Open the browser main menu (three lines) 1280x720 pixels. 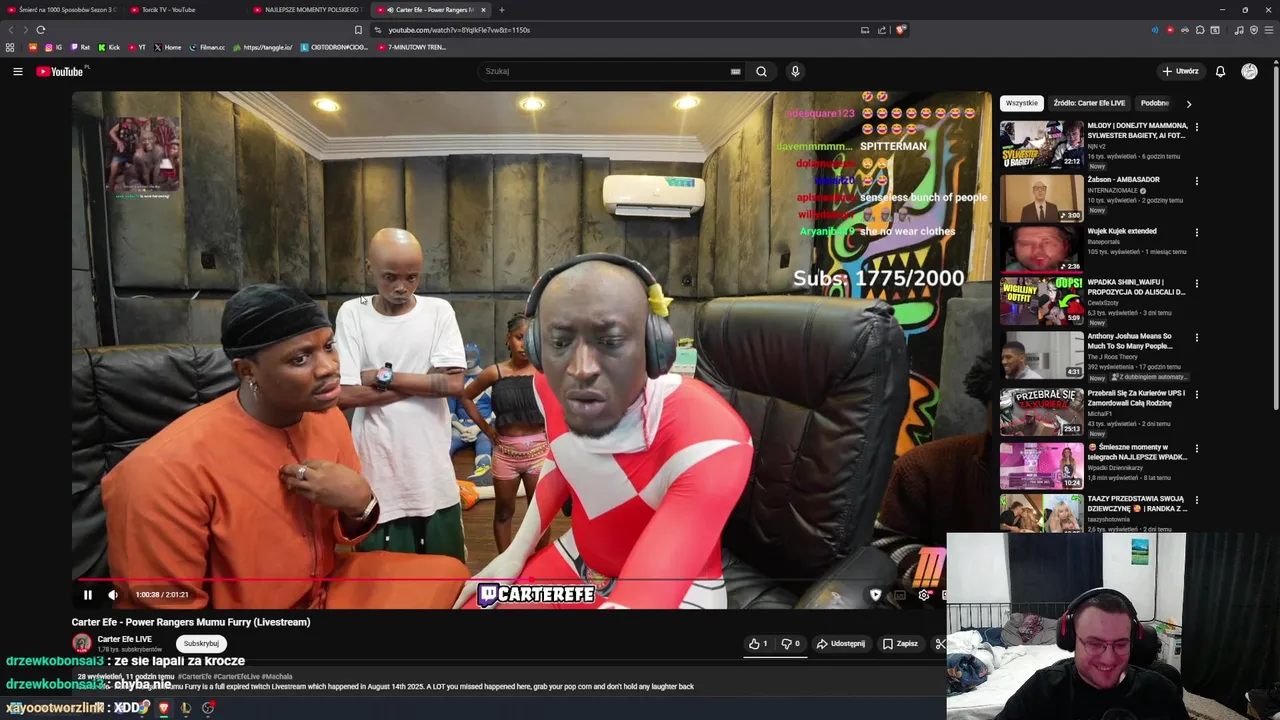click(1267, 30)
